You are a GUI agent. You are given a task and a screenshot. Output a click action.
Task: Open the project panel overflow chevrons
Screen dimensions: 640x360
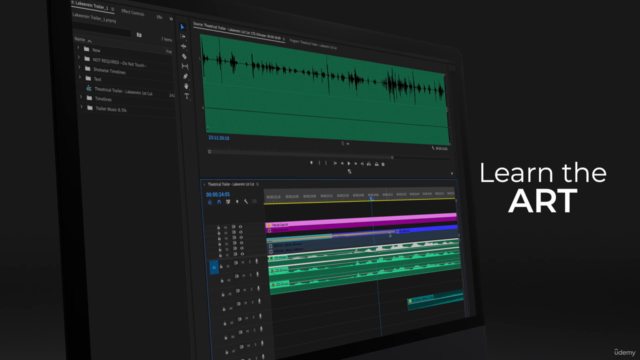(x=171, y=19)
